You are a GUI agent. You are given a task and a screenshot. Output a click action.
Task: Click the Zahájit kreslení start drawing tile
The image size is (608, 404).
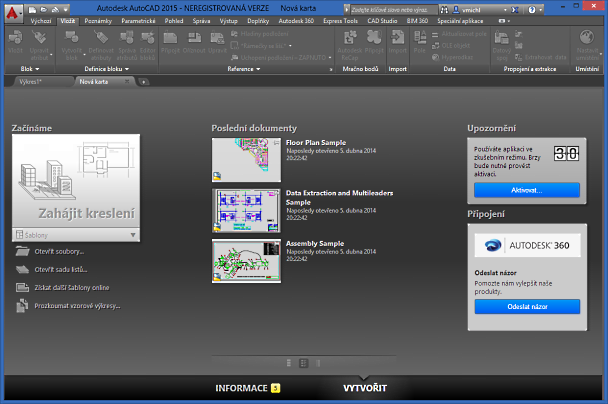(x=76, y=181)
